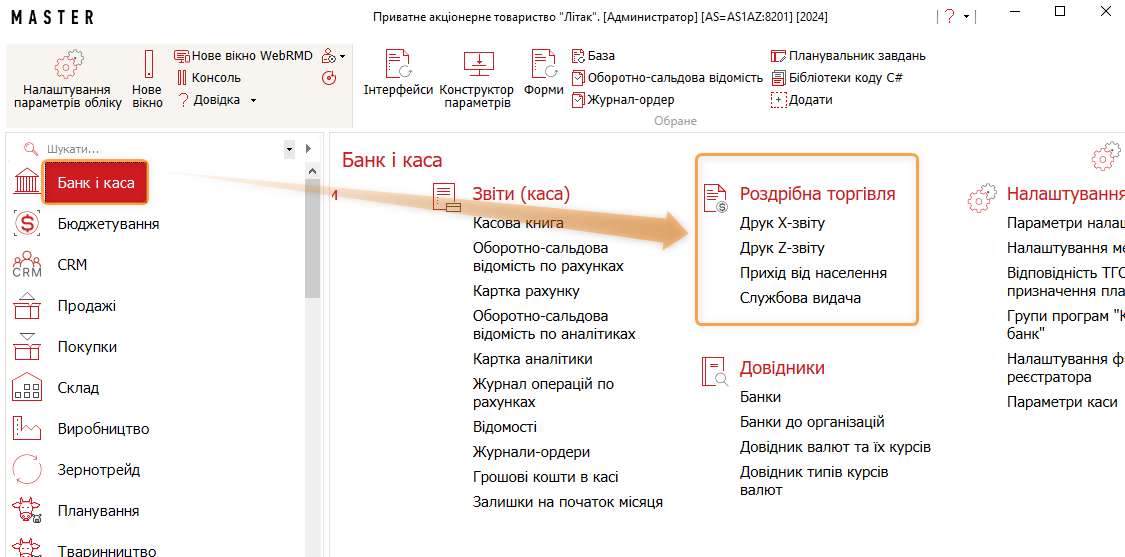This screenshot has width=1125, height=557.
Task: Launch Конструктор параметрів from toolbar
Action: [478, 65]
